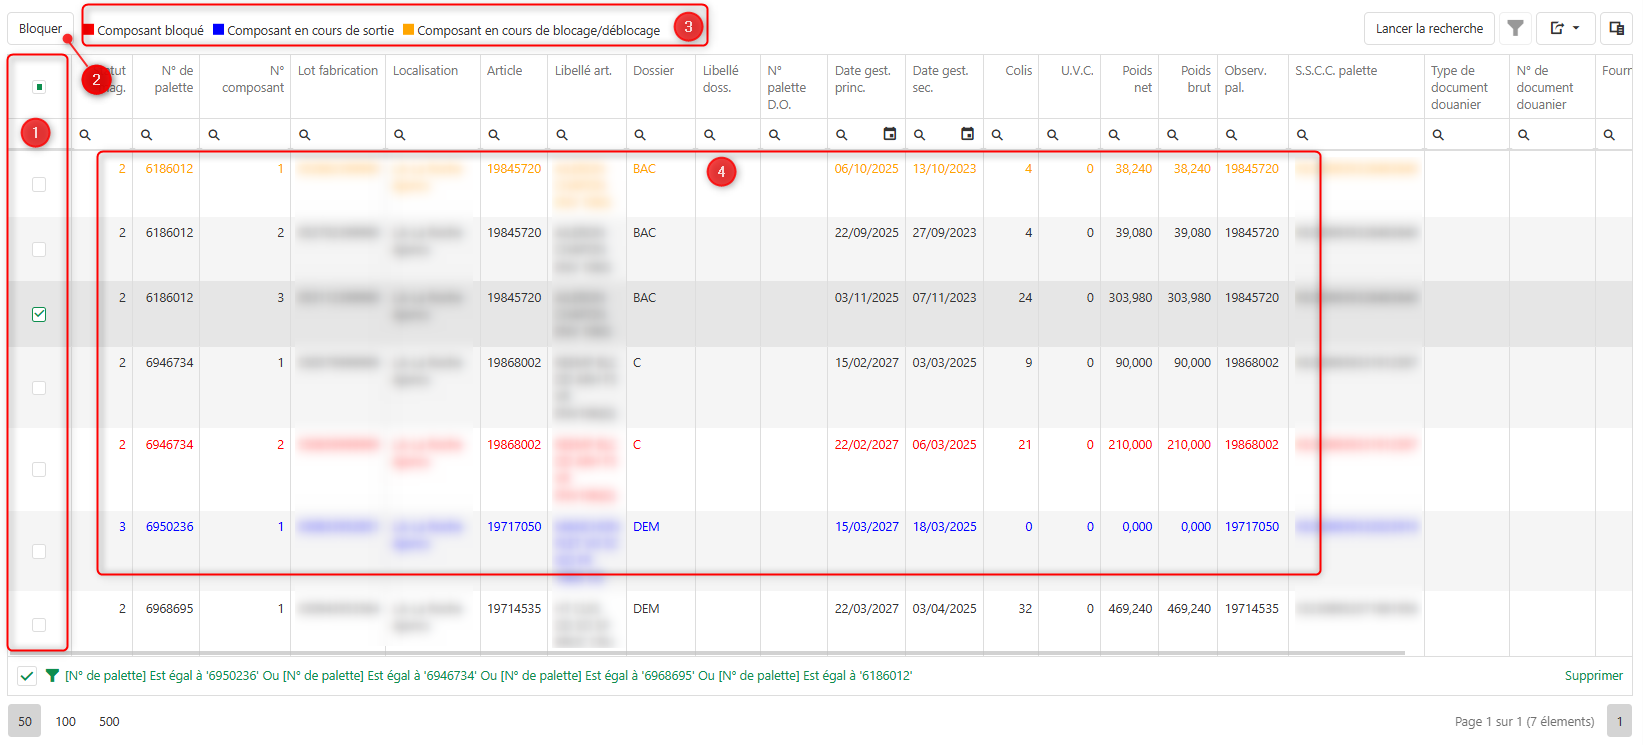The width and height of the screenshot is (1643, 745).
Task: Open the filter operator menu for Poids net
Action: click(x=1114, y=135)
